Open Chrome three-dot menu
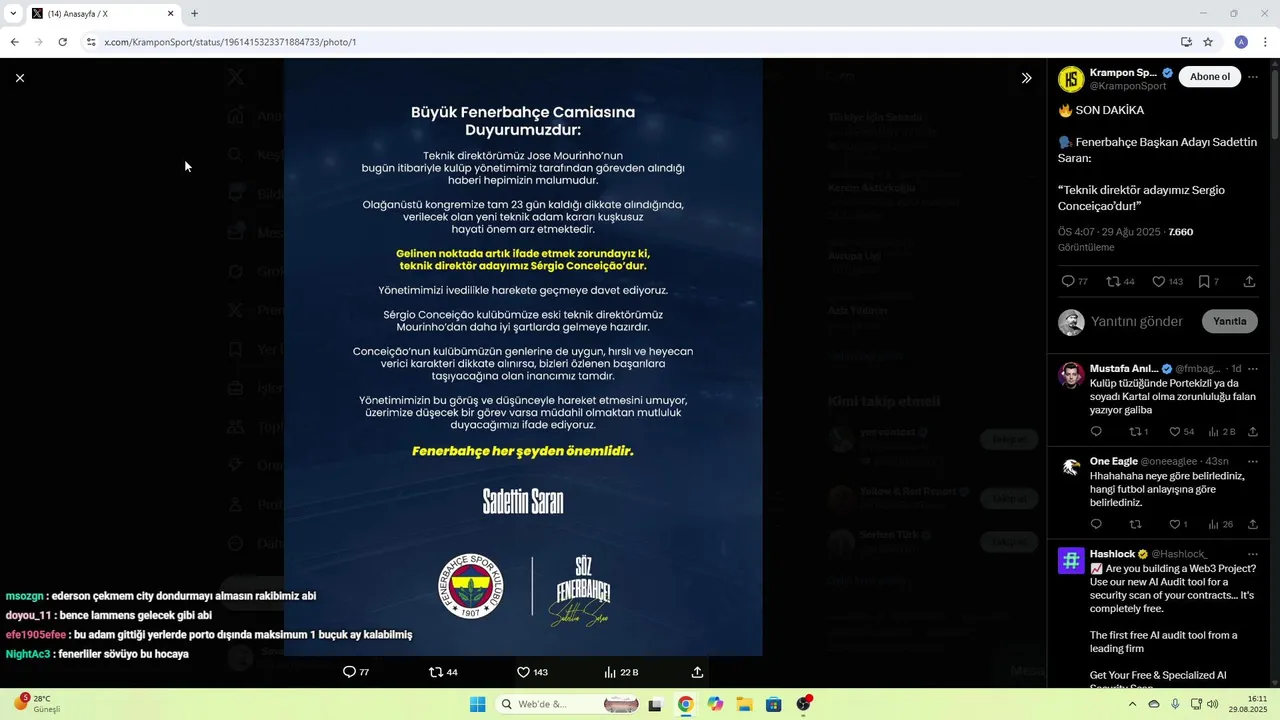 1266,42
